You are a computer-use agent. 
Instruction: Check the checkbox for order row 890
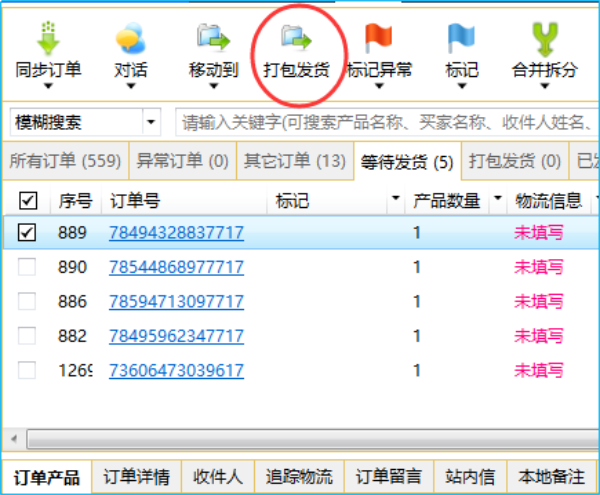coord(28,267)
